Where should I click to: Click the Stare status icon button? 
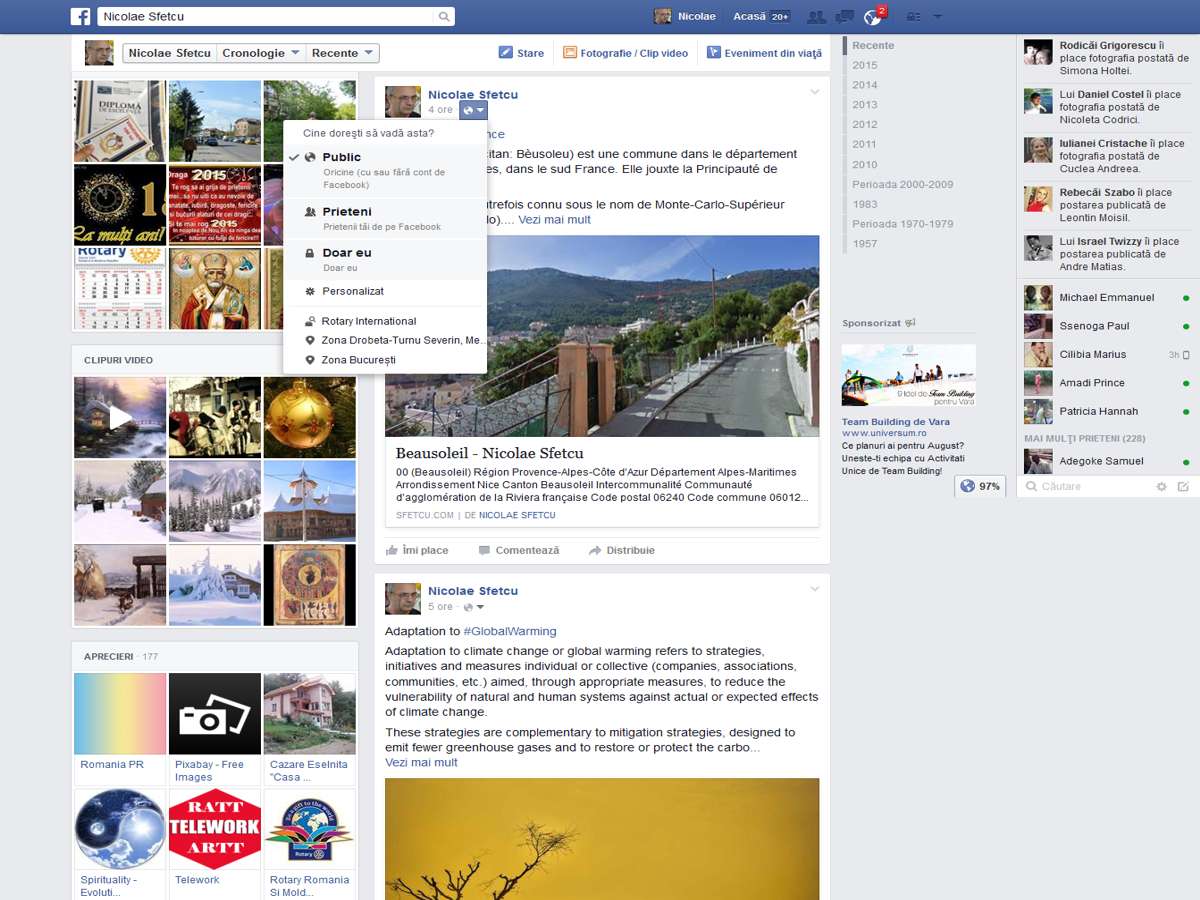click(x=506, y=52)
